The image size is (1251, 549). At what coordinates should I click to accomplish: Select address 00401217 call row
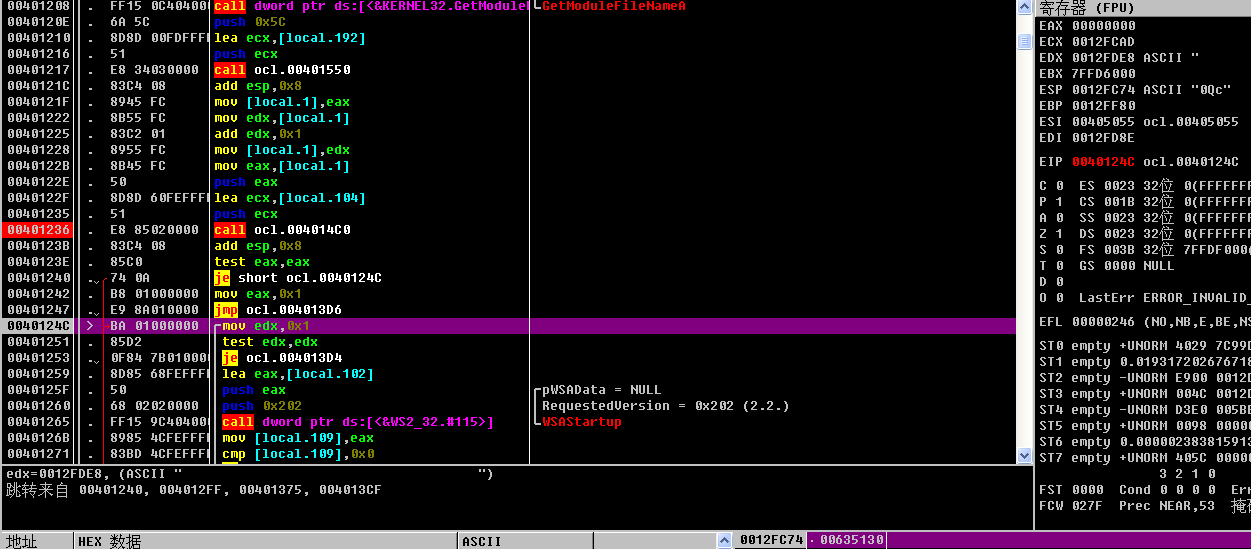(x=38, y=70)
